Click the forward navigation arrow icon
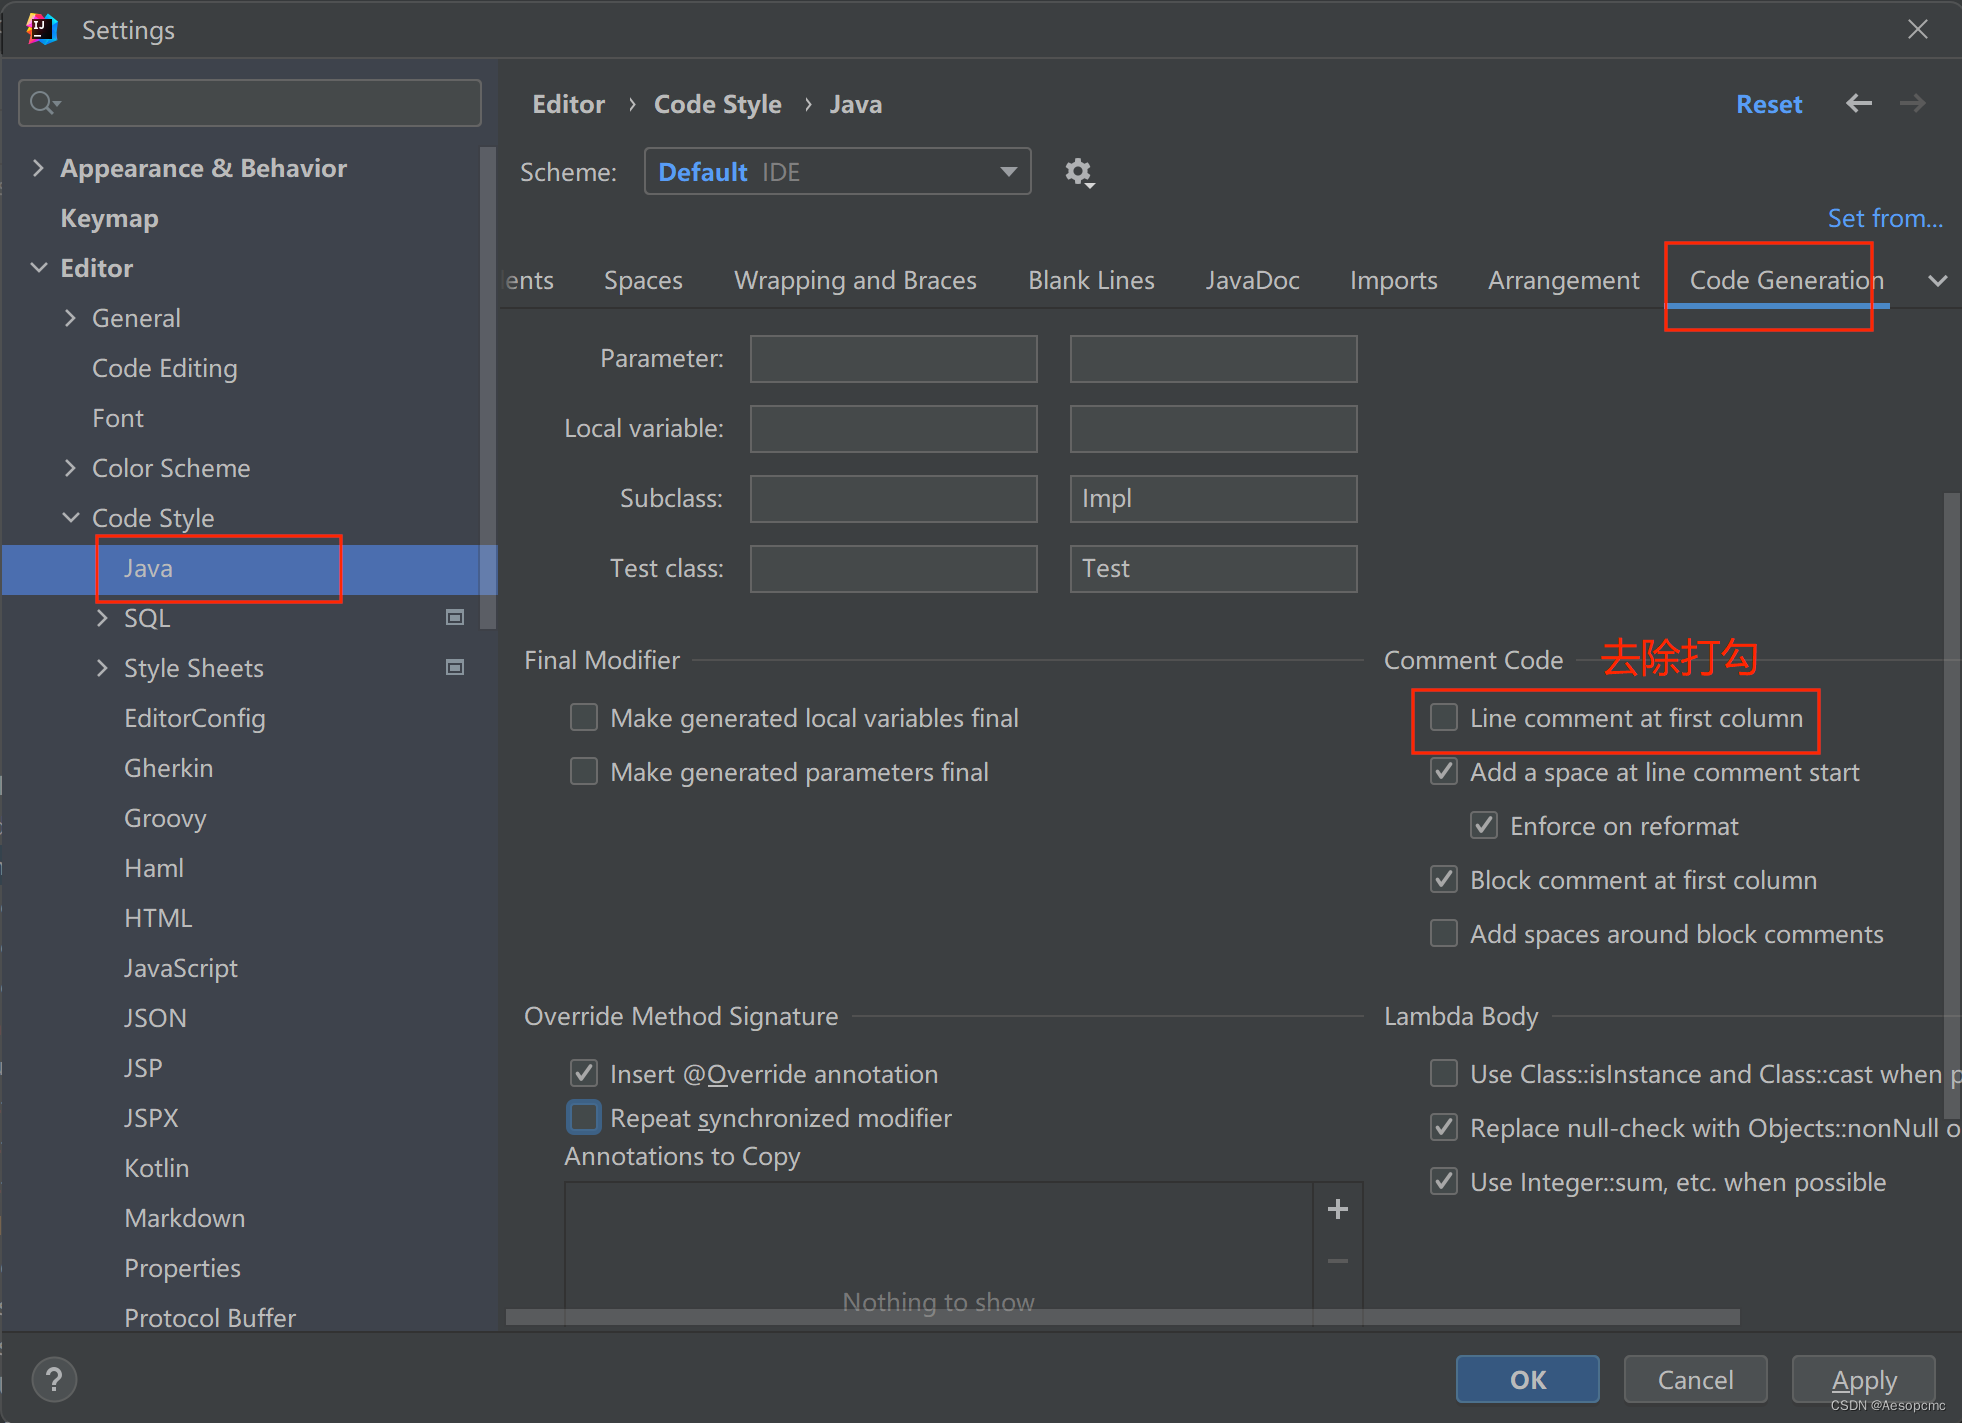Viewport: 1962px width, 1423px height. click(1912, 104)
